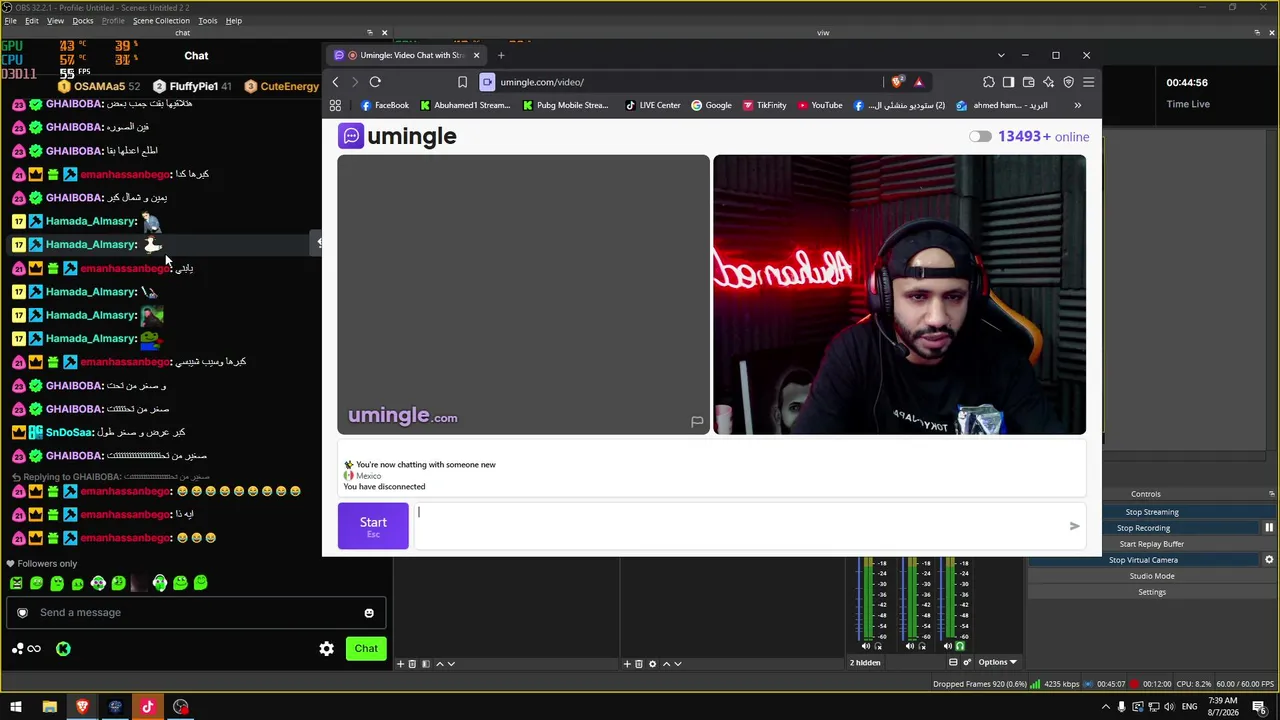This screenshot has width=1280, height=720.
Task: Open chat settings gear icon
Action: point(326,648)
